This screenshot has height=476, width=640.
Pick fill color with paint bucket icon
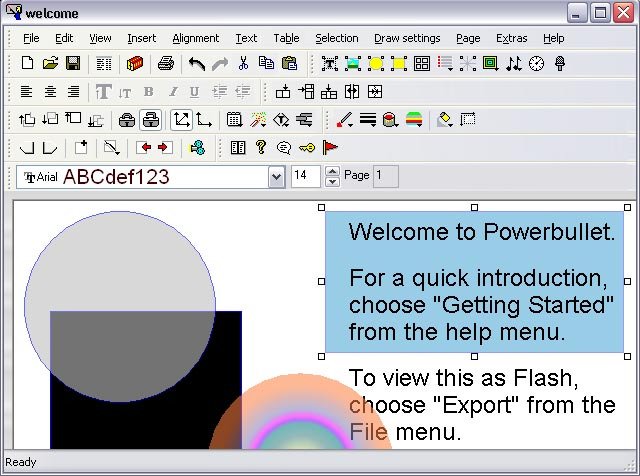[391, 120]
